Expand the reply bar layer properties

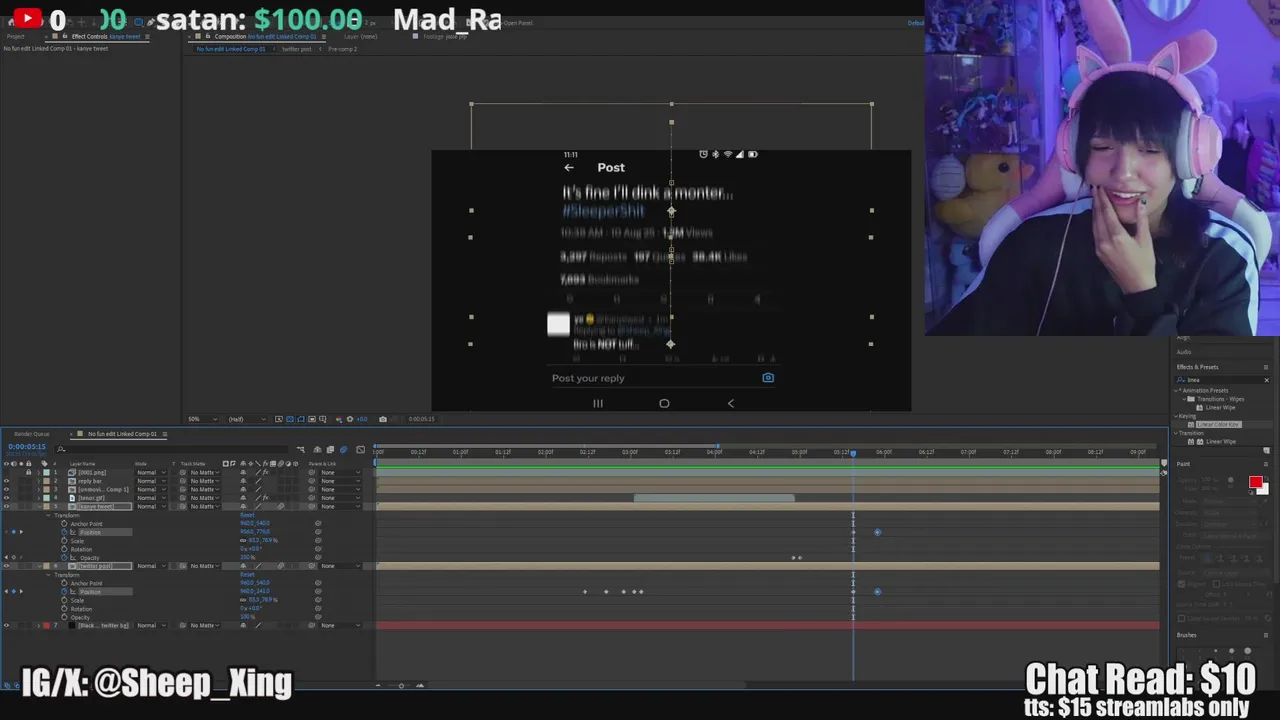(x=38, y=481)
